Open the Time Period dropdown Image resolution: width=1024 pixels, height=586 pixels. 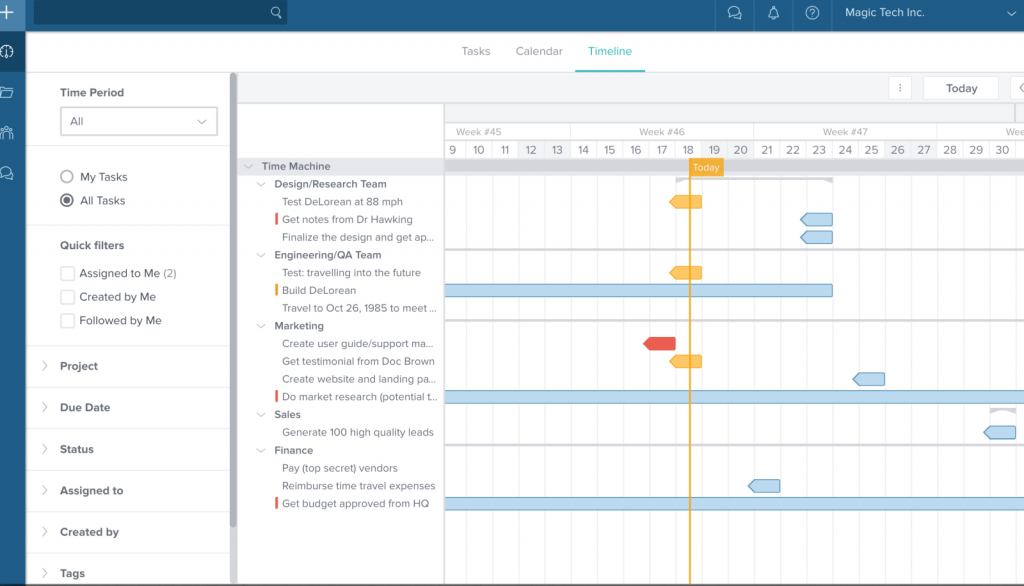[138, 121]
